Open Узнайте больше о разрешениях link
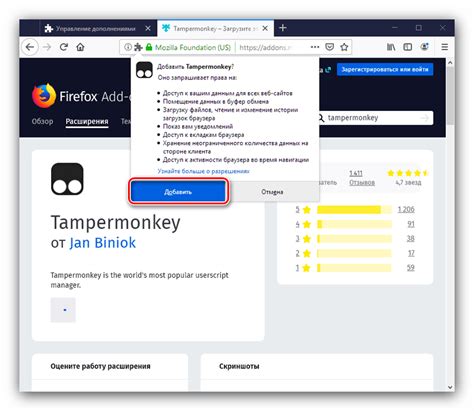The image size is (474, 411). [x=203, y=171]
